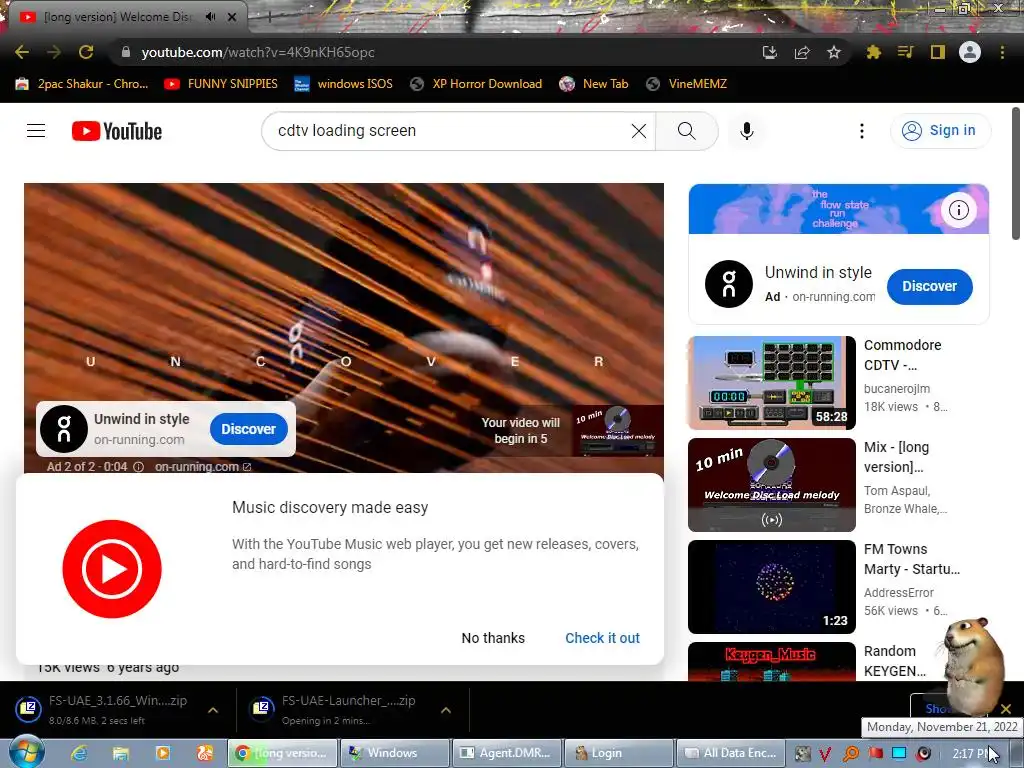Screen dimensions: 1024x768
Task: Click the upcoming video preview thumbnail
Action: 618,430
